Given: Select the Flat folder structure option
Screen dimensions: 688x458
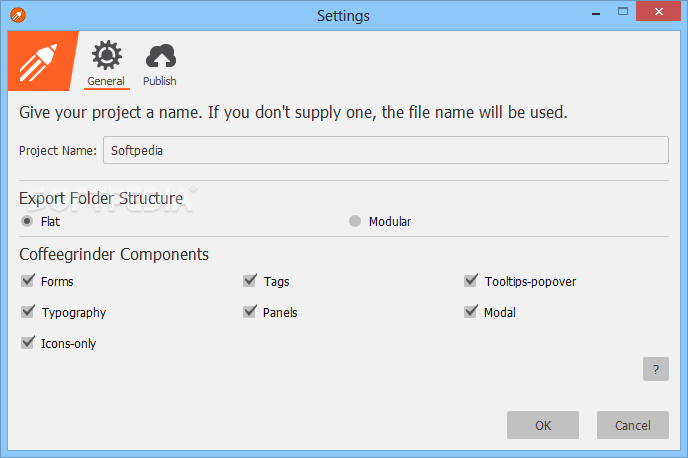Looking at the screenshot, I should pyautogui.click(x=28, y=221).
